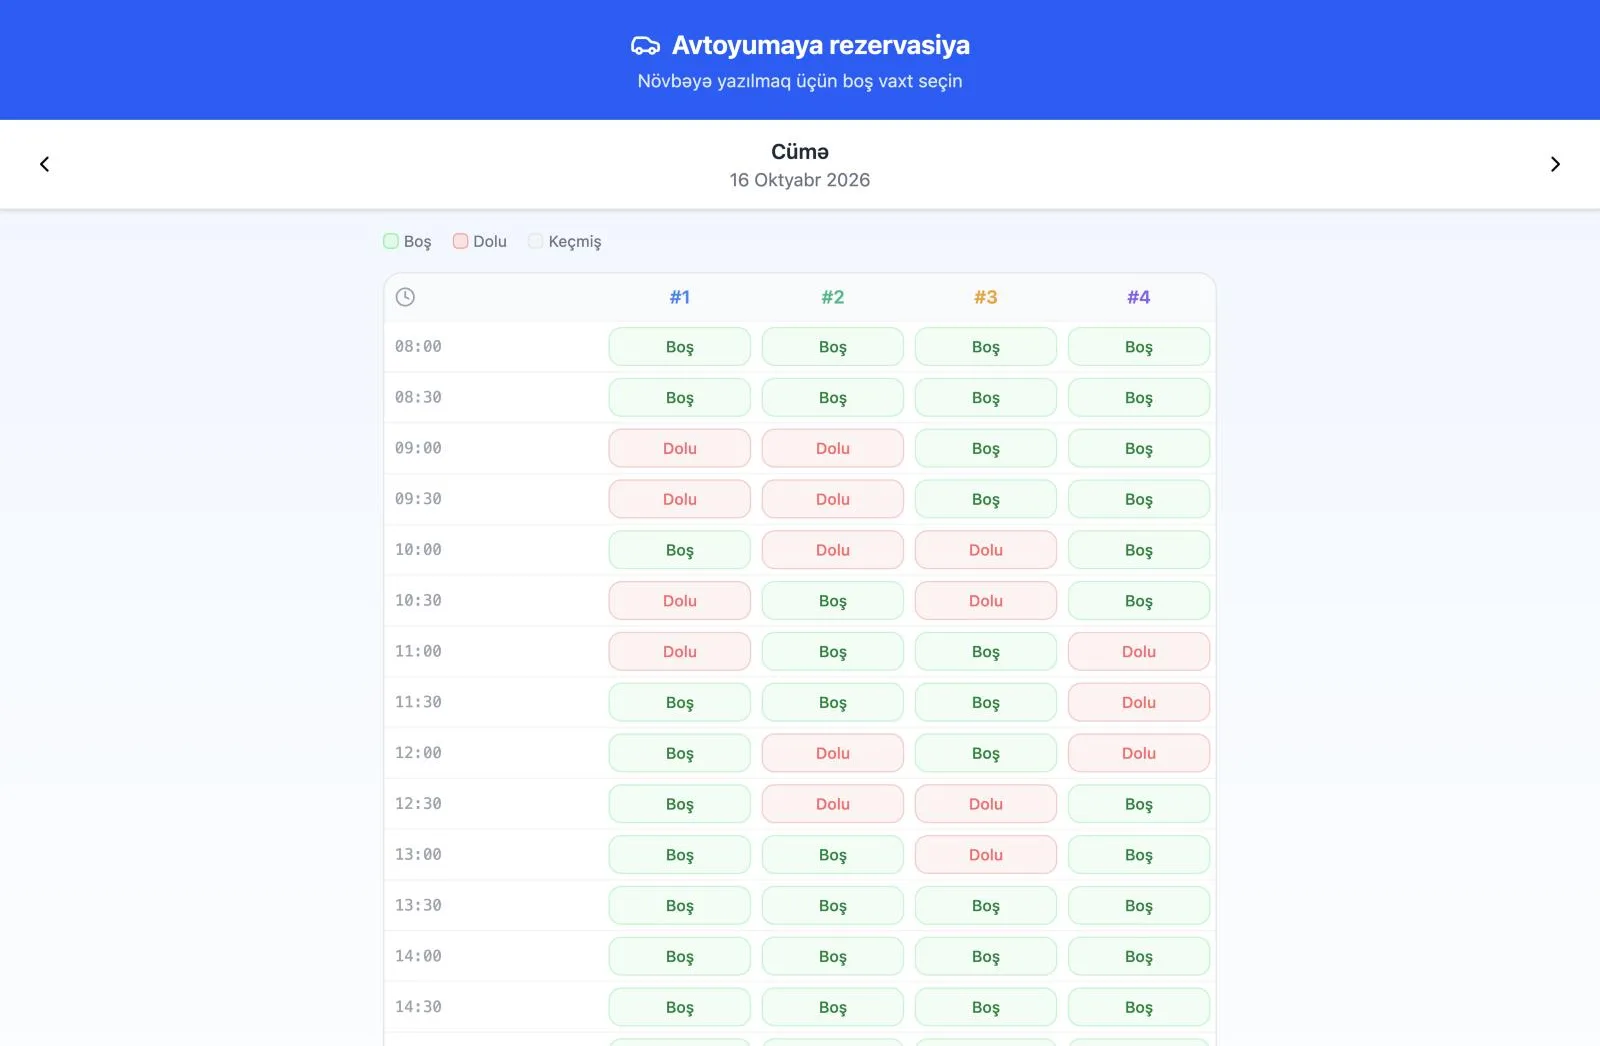Click the red Dolu legend swatch
1600x1046 pixels.
tap(460, 241)
